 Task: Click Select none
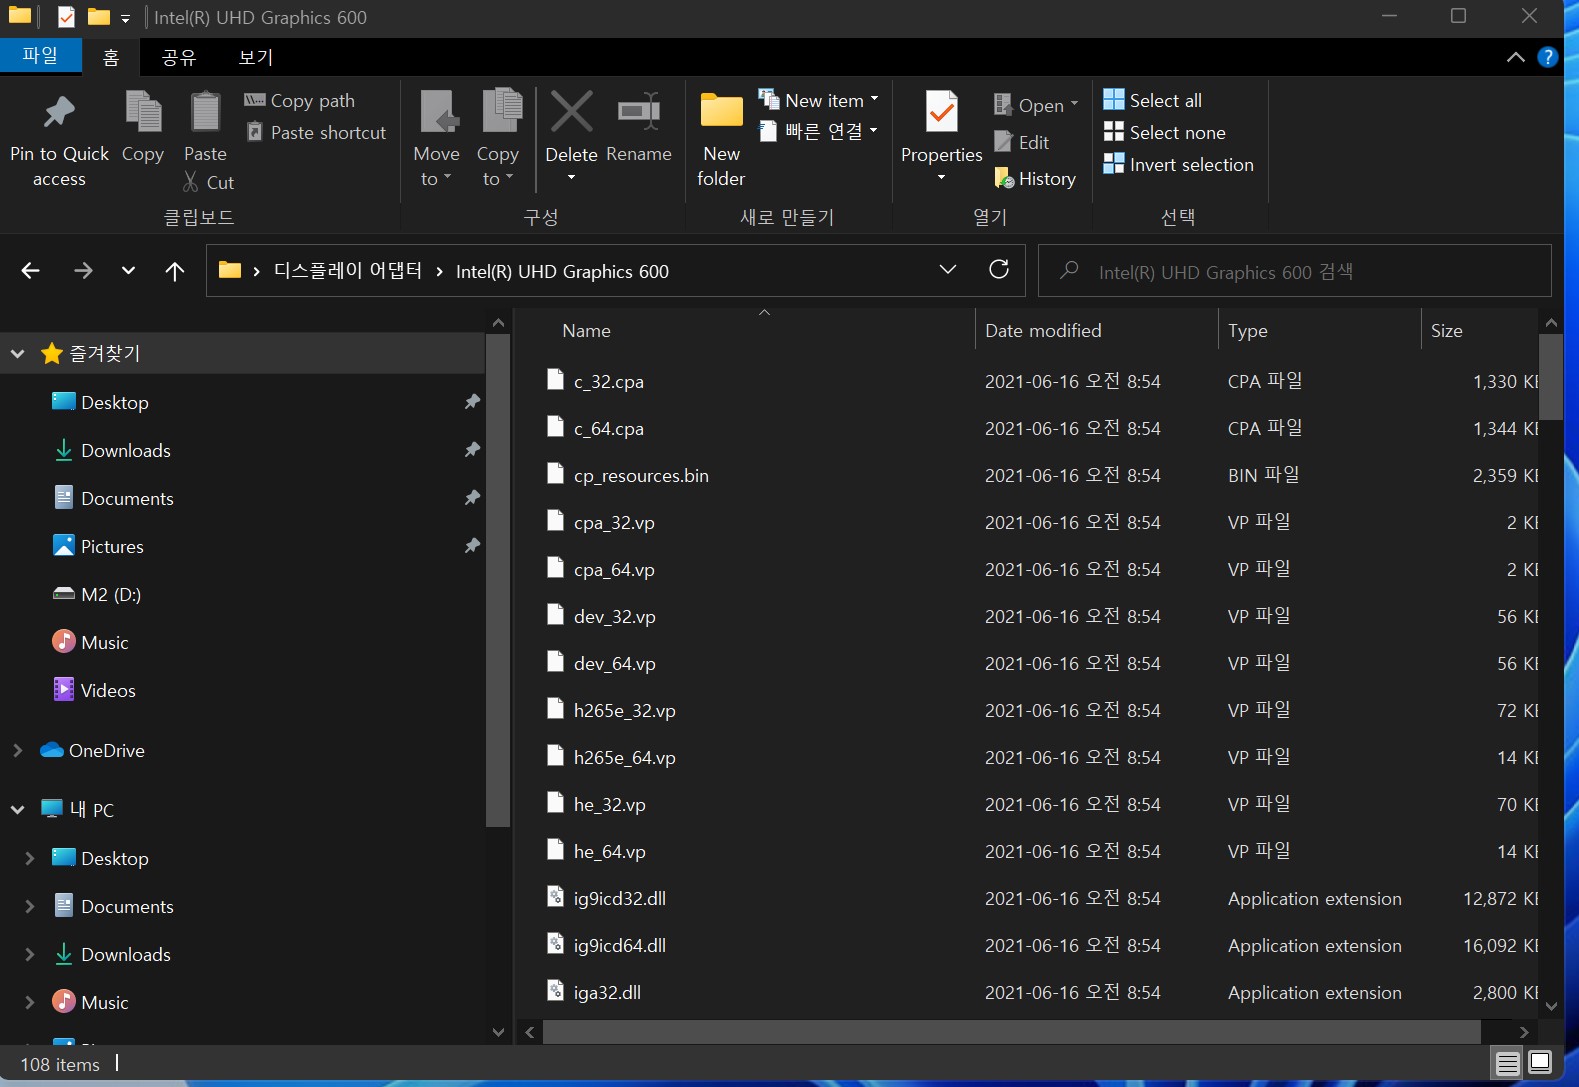[x=1164, y=132]
